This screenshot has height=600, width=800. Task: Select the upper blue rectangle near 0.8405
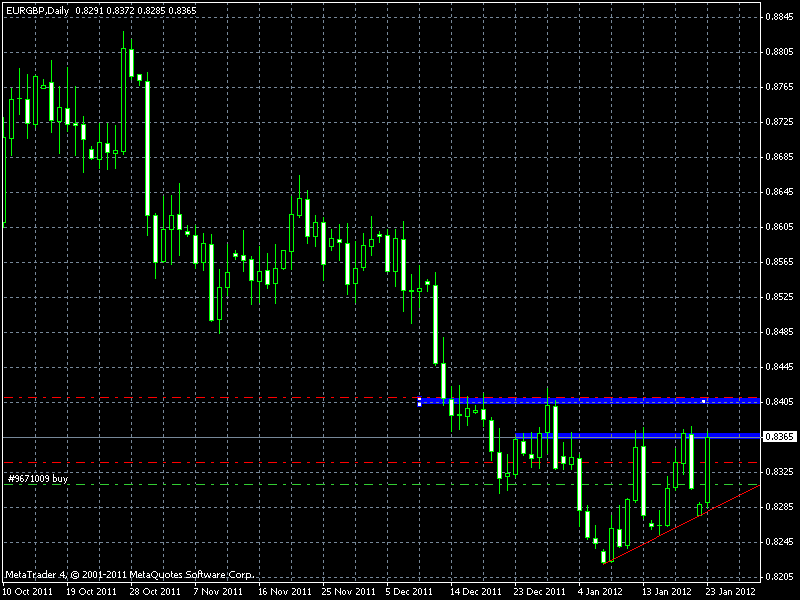589,402
